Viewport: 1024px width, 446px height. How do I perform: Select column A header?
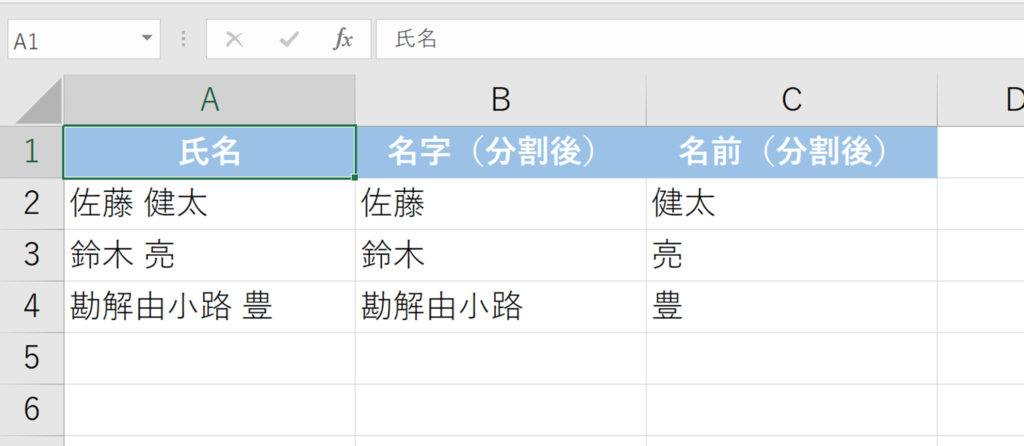[209, 99]
